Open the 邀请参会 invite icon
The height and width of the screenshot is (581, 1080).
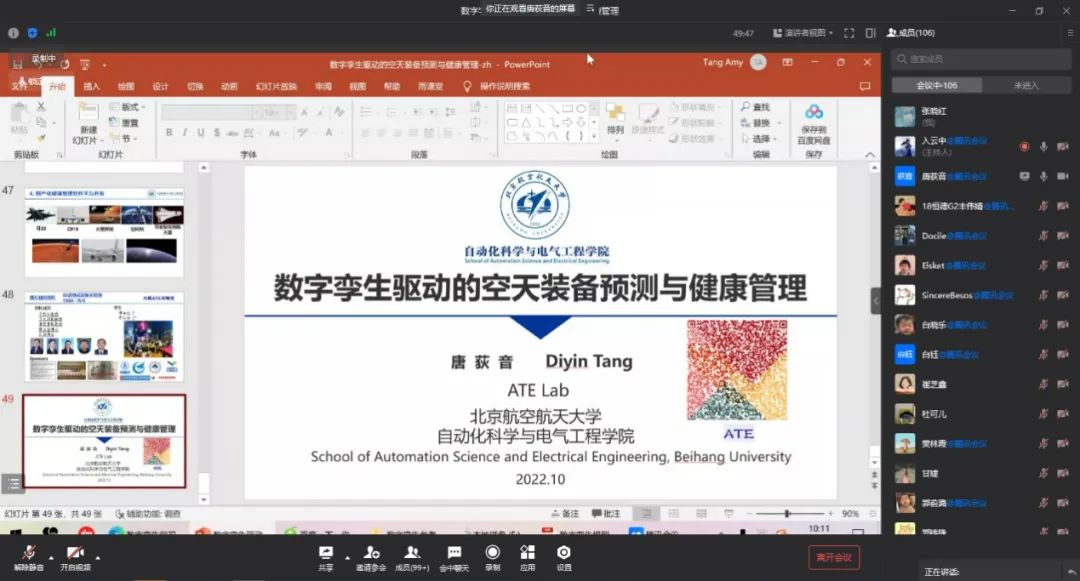coord(372,552)
